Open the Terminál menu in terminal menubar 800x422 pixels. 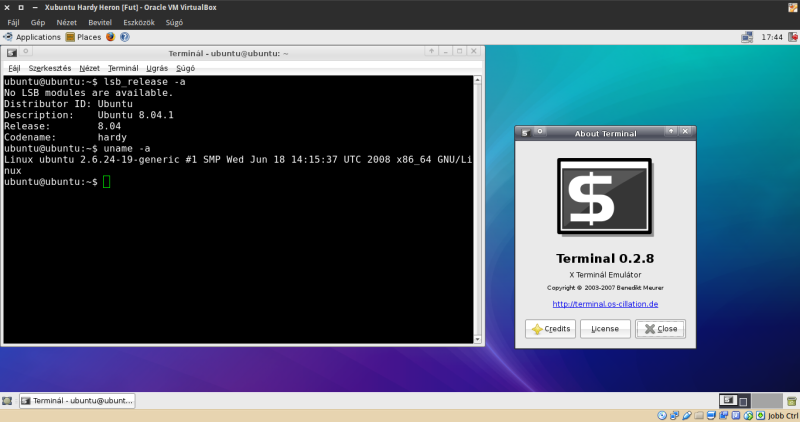pyautogui.click(x=123, y=68)
